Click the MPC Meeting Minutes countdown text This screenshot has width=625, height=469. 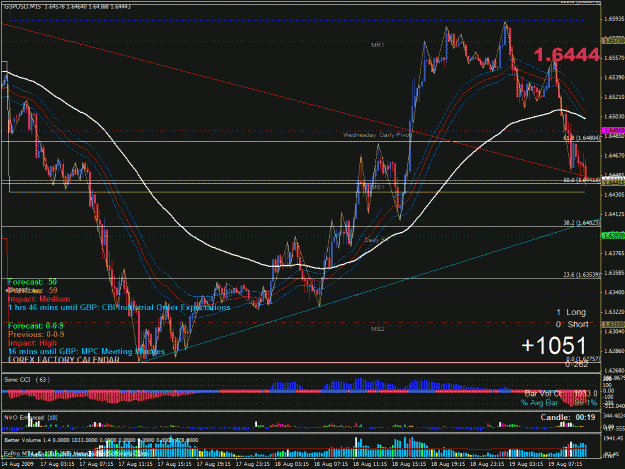pyautogui.click(x=86, y=351)
